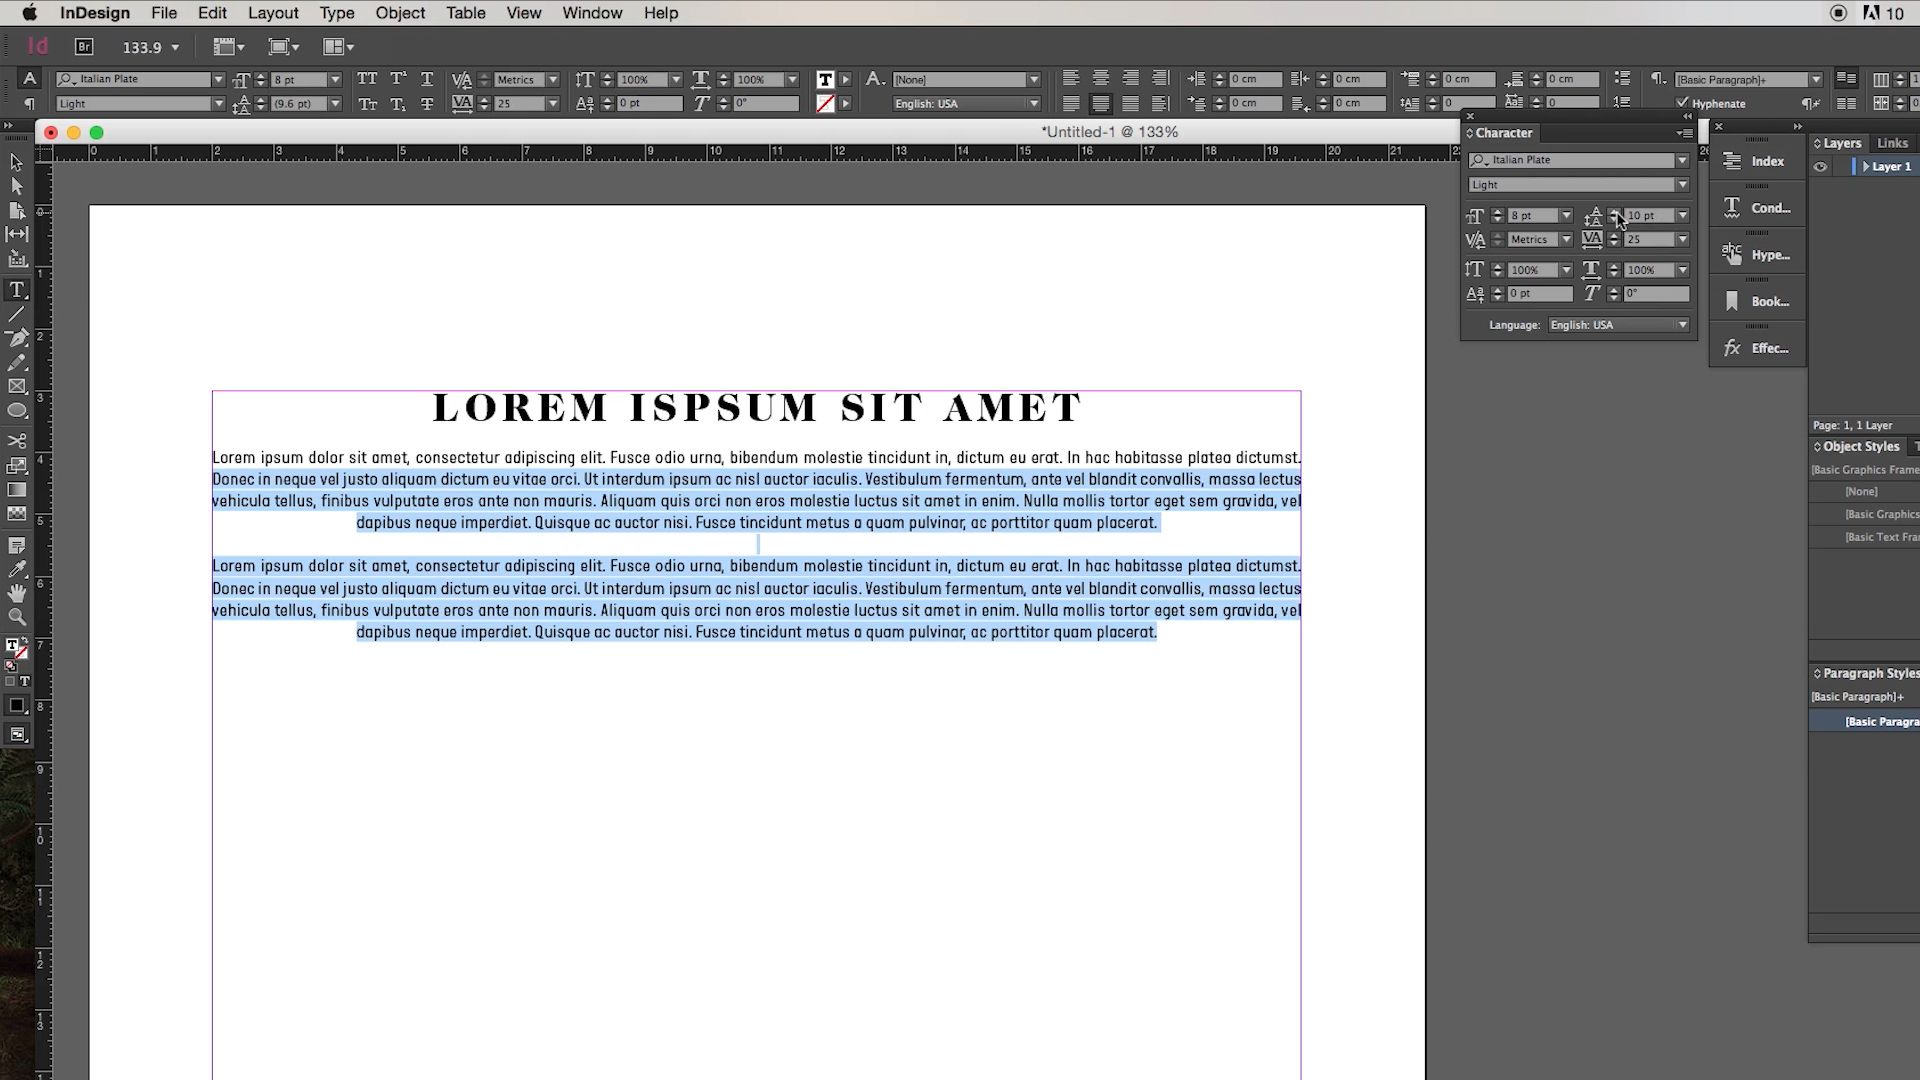Select the Scissors tool
This screenshot has height=1080, width=1920.
click(x=16, y=441)
